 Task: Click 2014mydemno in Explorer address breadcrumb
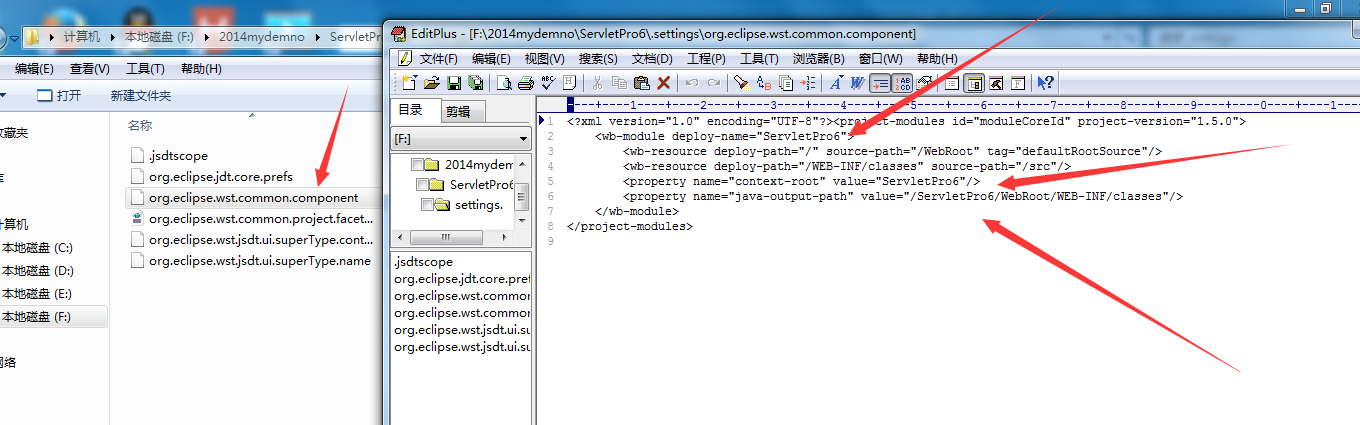pyautogui.click(x=260, y=36)
